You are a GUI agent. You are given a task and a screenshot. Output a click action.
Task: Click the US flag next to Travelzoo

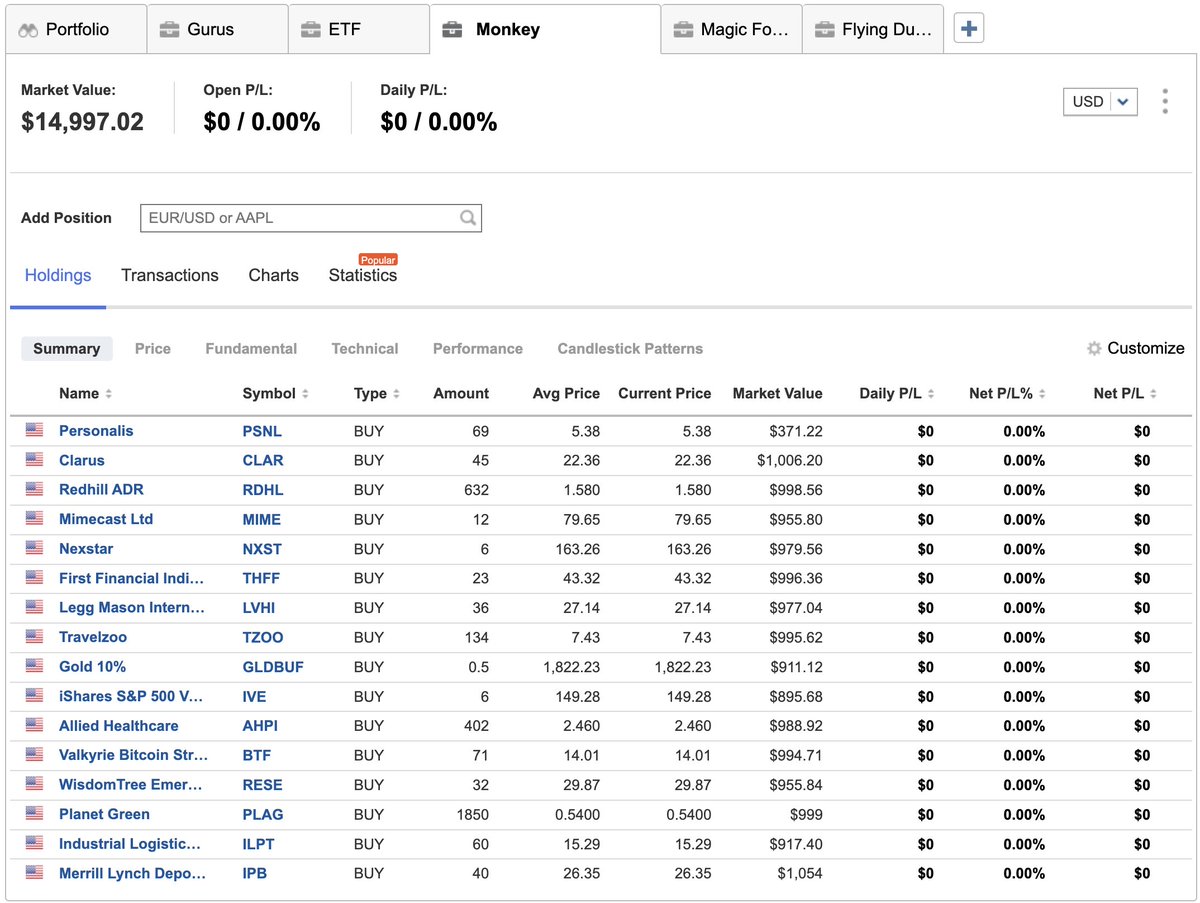(35, 637)
